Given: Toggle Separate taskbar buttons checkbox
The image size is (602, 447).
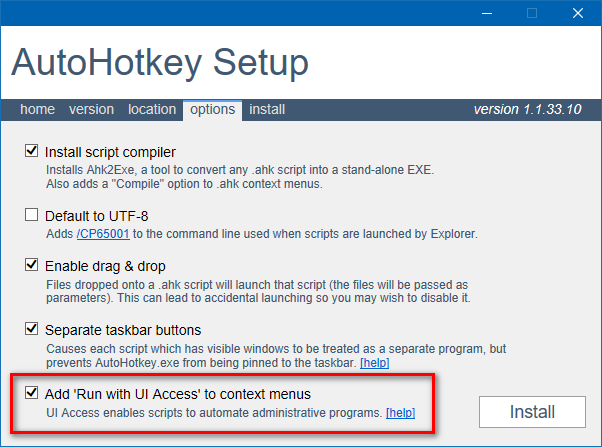Looking at the screenshot, I should pos(32,329).
